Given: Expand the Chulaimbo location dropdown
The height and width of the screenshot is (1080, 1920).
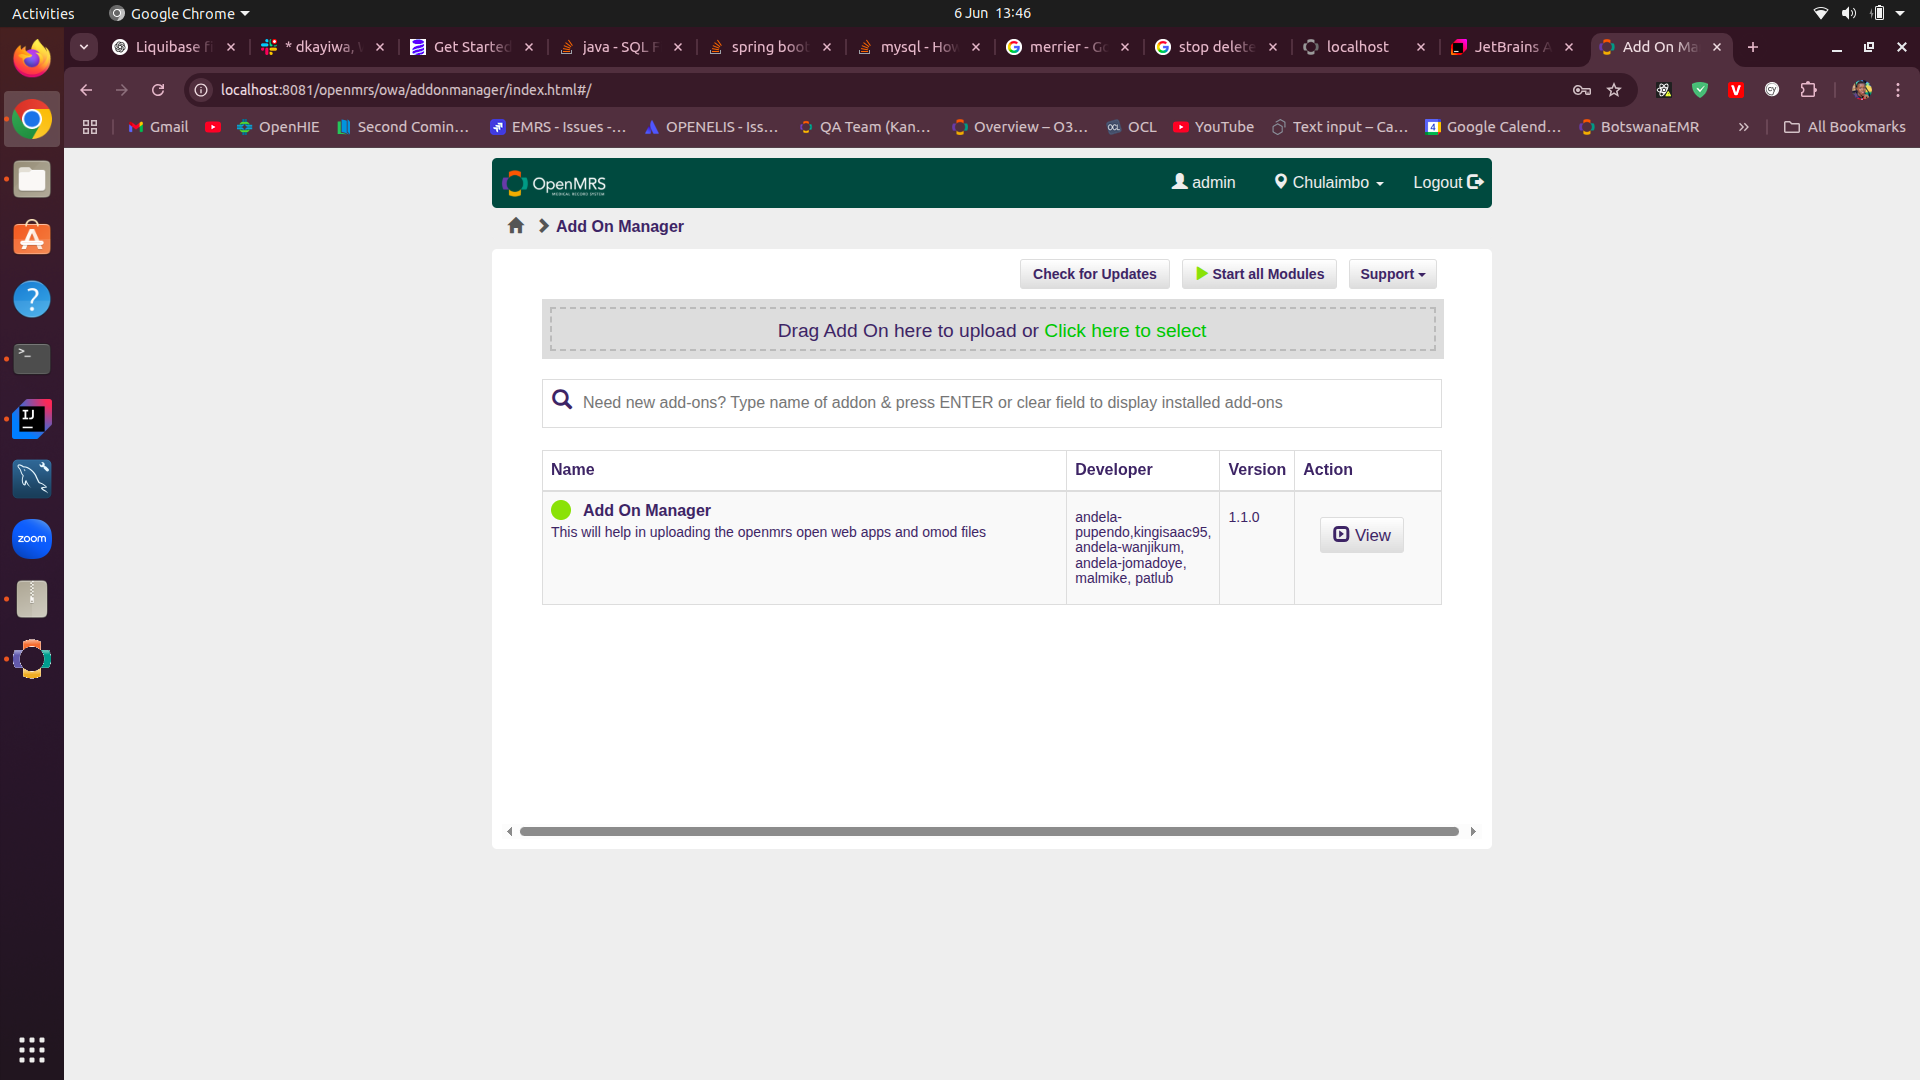Looking at the screenshot, I should 1329,182.
